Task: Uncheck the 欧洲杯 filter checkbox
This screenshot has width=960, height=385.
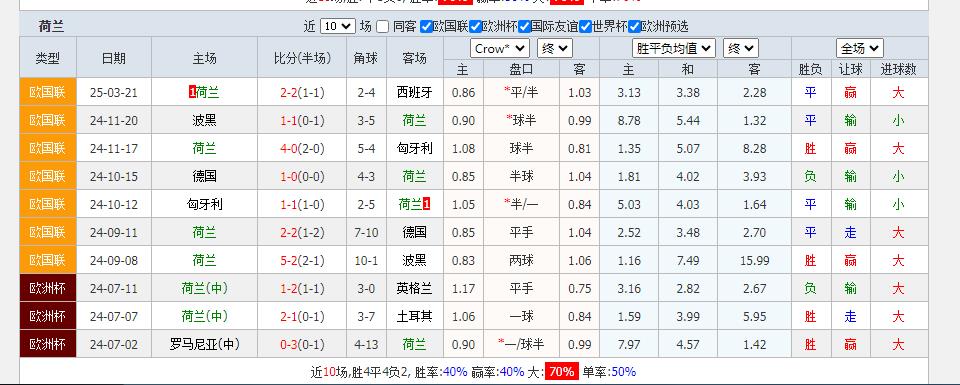Action: click(x=476, y=26)
